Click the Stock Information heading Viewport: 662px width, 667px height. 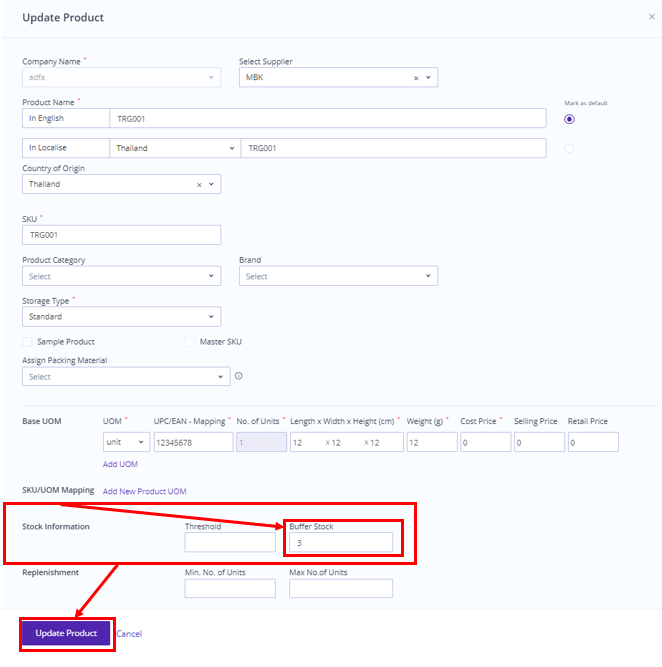(x=56, y=527)
